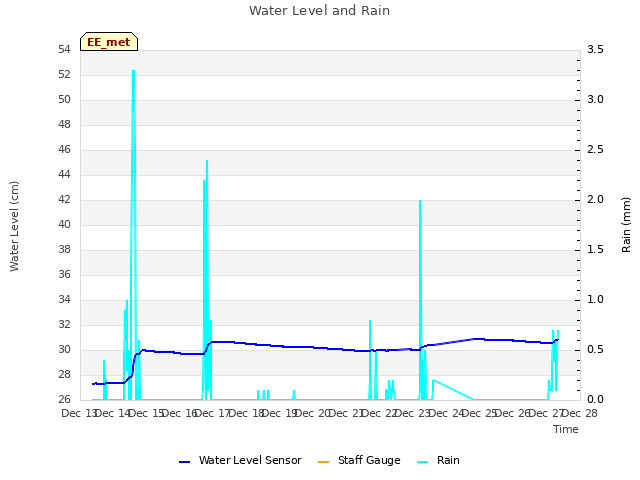The height and width of the screenshot is (480, 640).
Task: Click the Dec 16 date tick label
Action: click(x=180, y=413)
